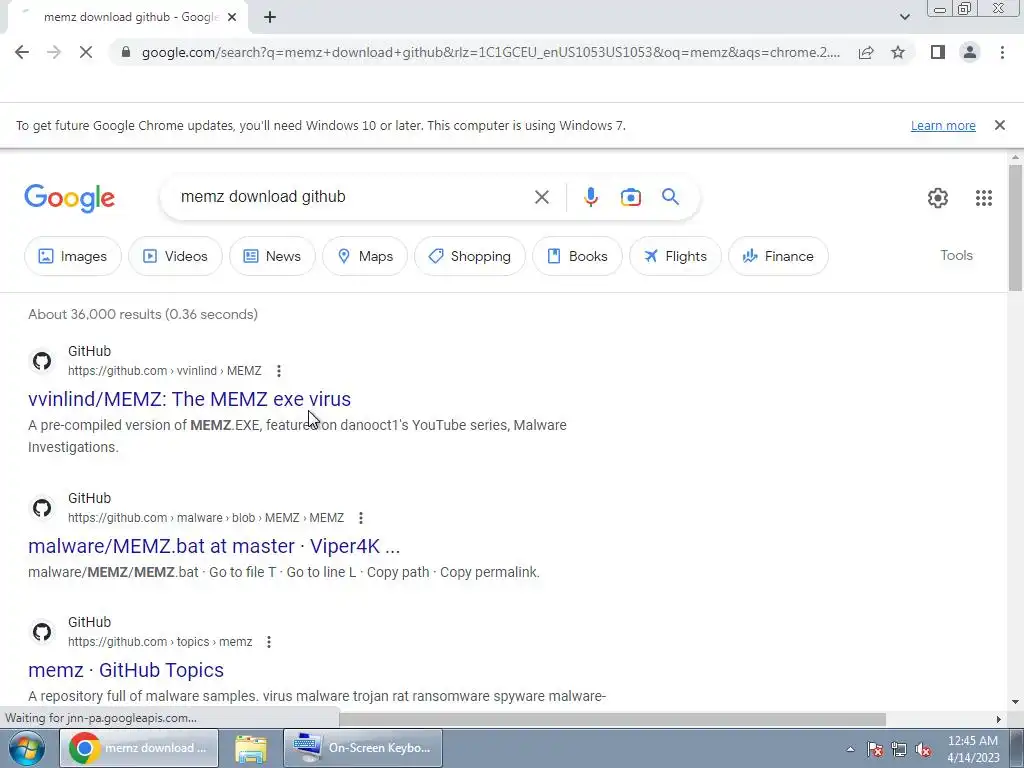Expand the tab search chevron
1024x768 pixels.
click(x=904, y=17)
